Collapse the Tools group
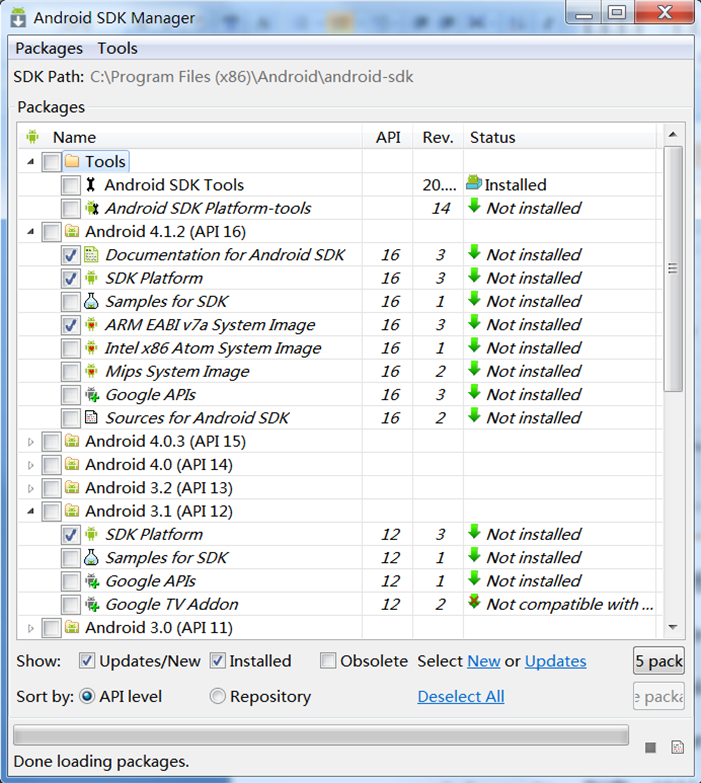Screen dimensions: 701x783 (x=30, y=162)
